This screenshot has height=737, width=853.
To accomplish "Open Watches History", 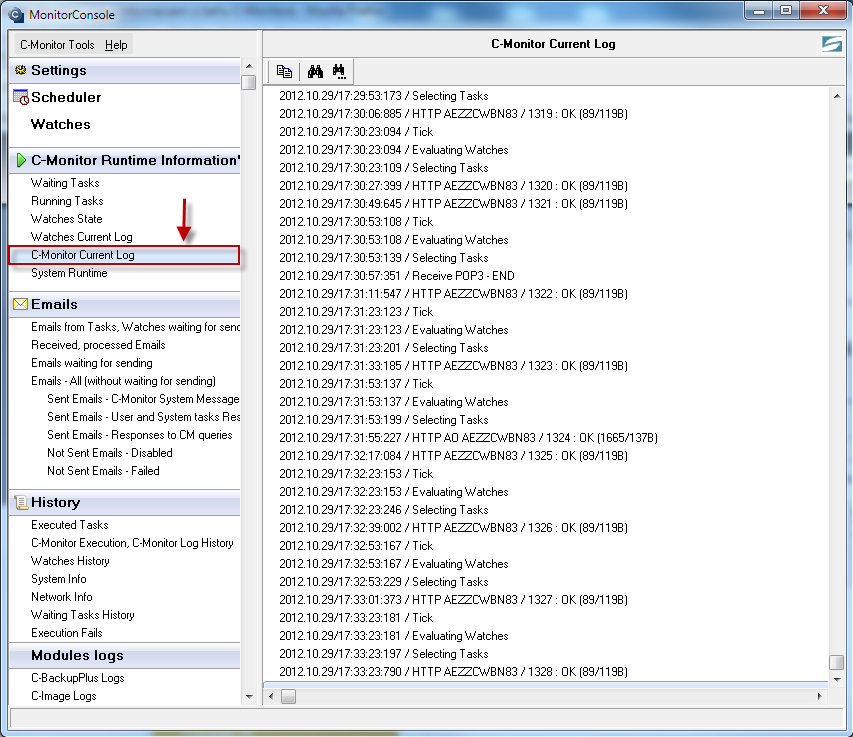I will 70,561.
